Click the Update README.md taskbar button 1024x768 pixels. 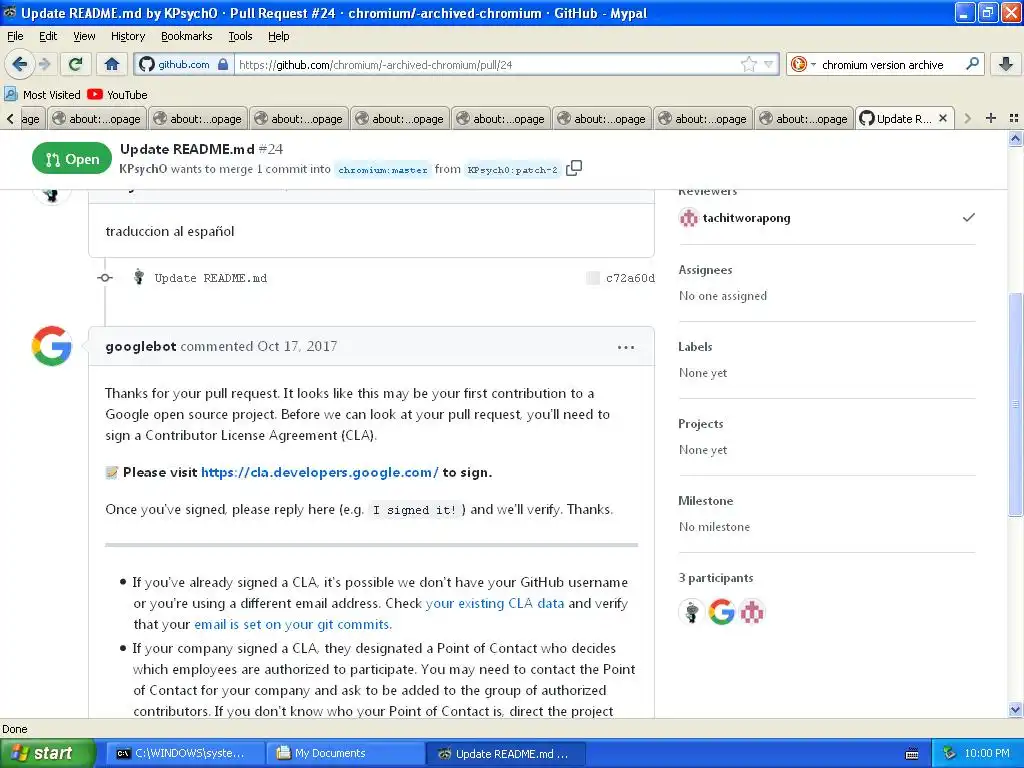[506, 753]
